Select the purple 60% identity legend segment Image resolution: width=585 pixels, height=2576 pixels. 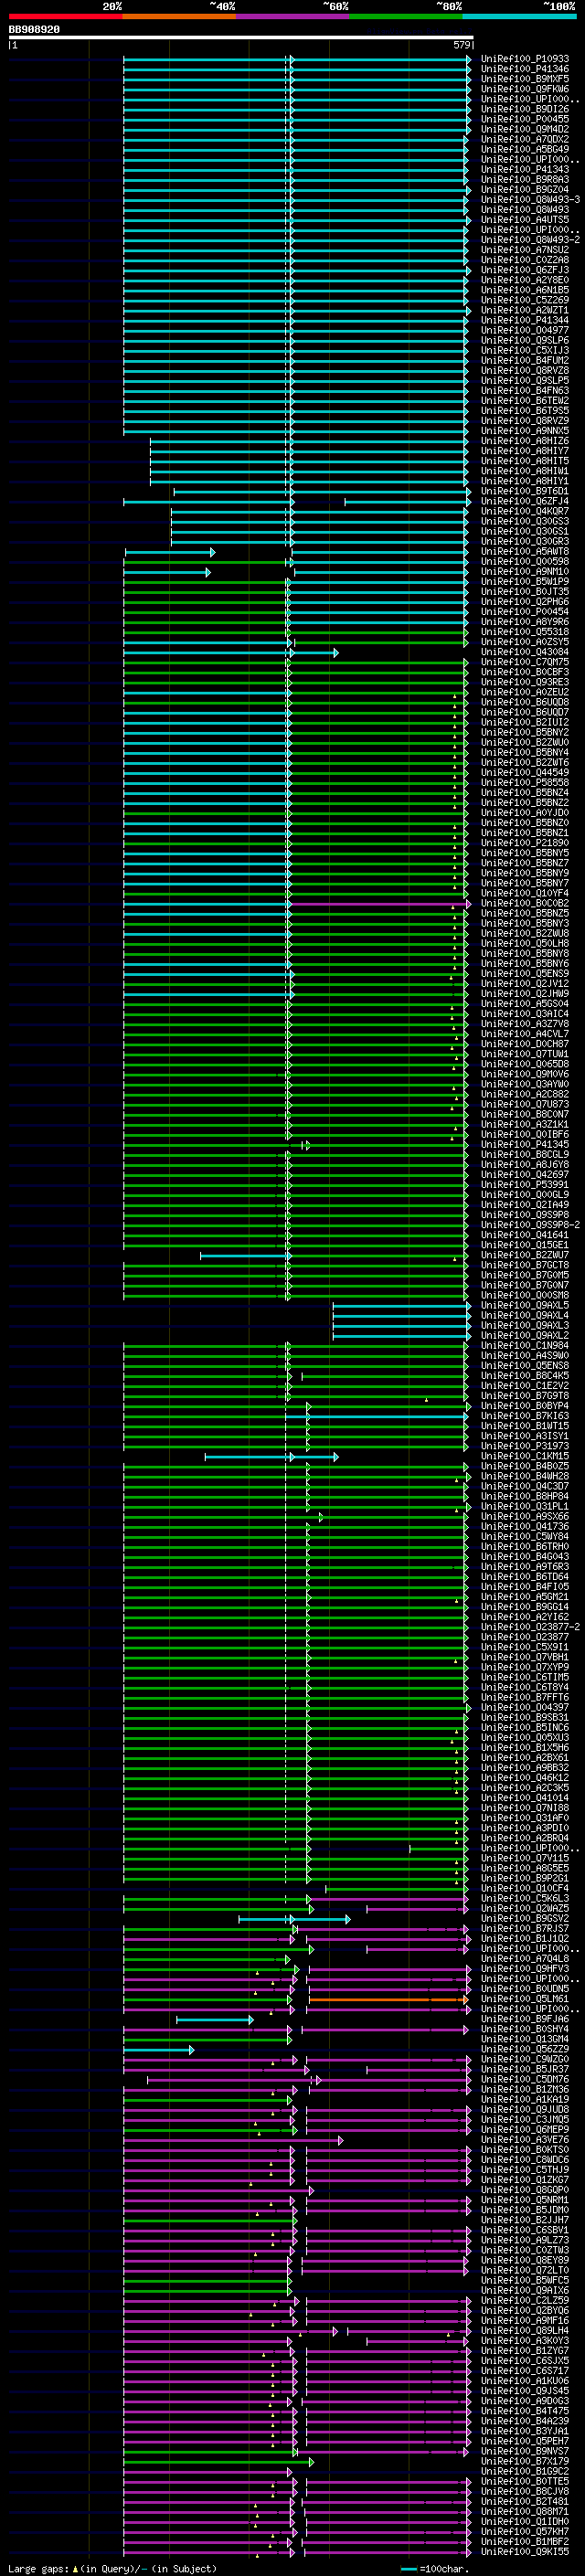293,16
